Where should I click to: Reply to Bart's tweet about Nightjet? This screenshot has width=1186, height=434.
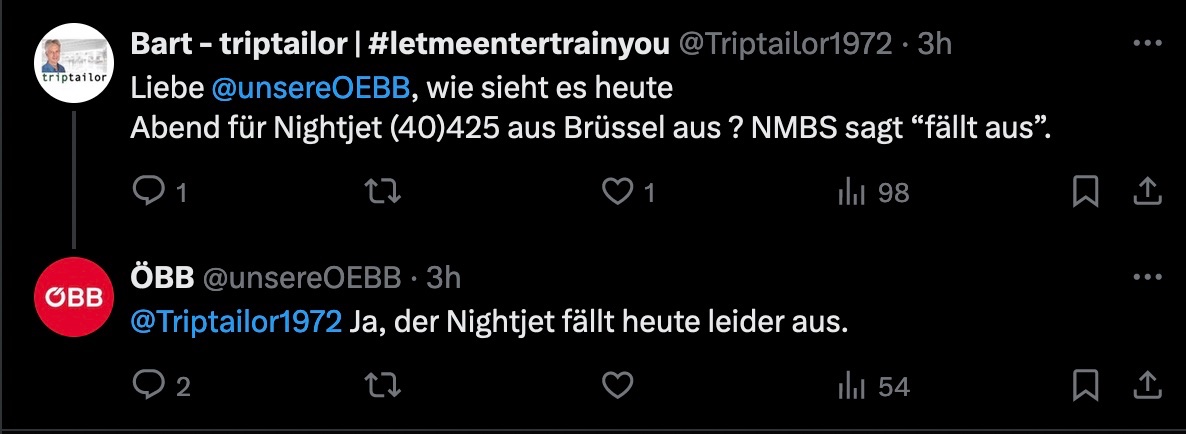pyautogui.click(x=148, y=192)
